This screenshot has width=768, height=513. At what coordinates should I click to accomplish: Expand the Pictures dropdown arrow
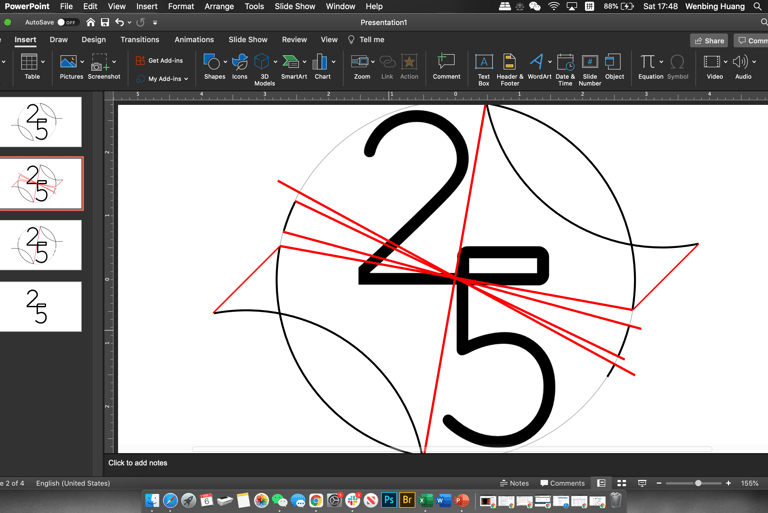click(x=82, y=62)
